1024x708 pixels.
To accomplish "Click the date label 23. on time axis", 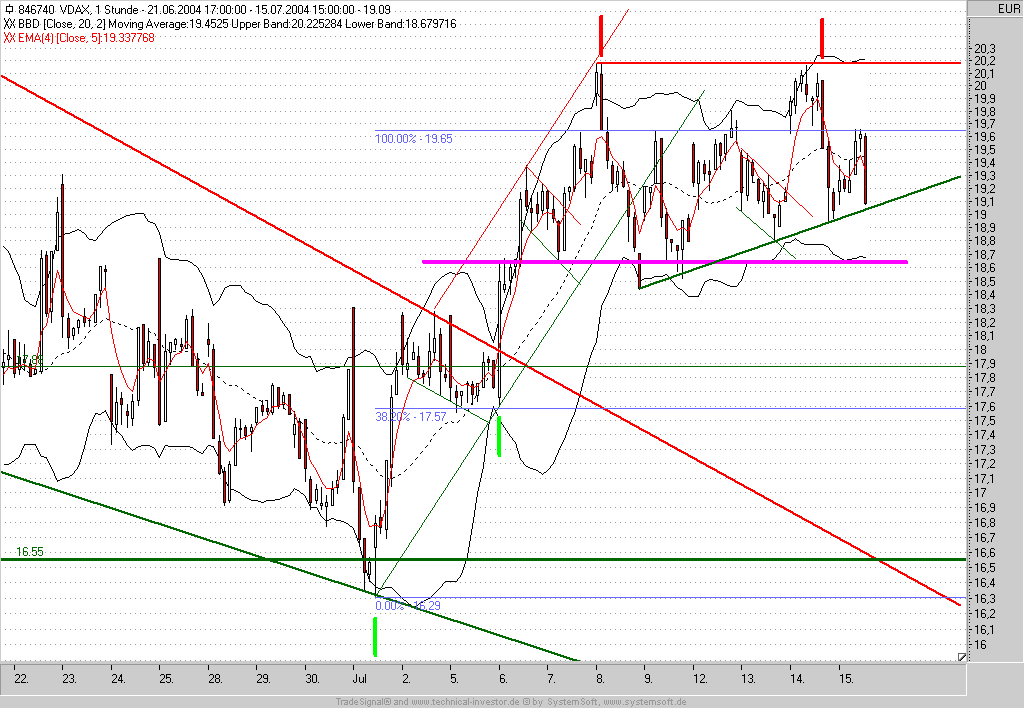I will point(69,679).
